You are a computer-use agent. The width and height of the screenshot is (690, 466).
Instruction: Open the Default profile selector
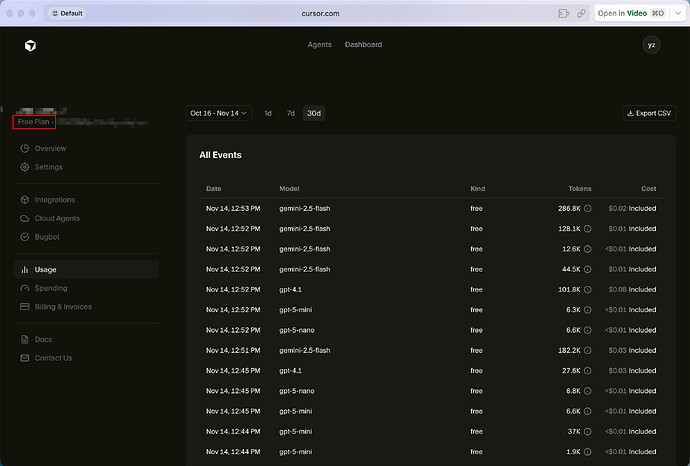pyautogui.click(x=67, y=13)
